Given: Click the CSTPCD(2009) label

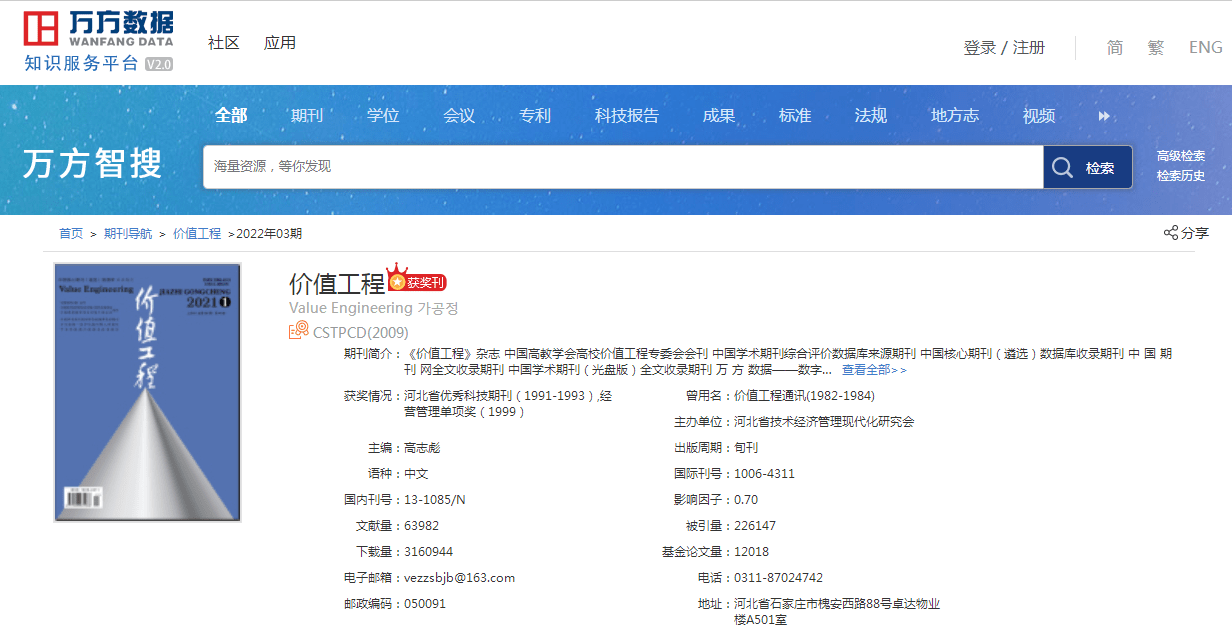Looking at the screenshot, I should 361,333.
